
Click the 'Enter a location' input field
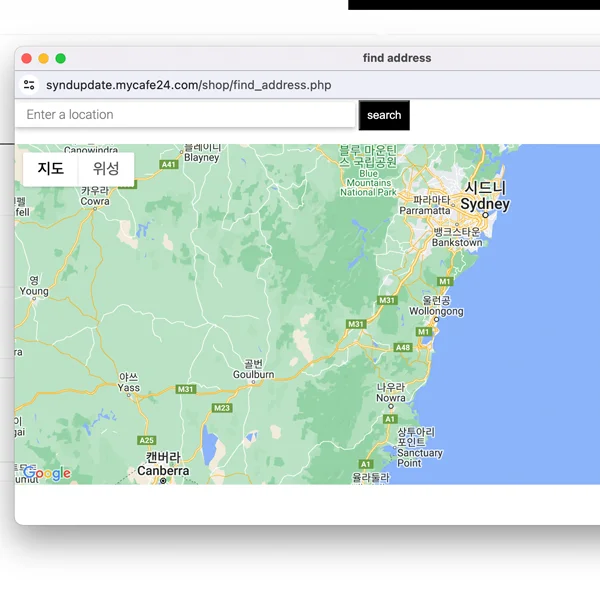(x=185, y=114)
